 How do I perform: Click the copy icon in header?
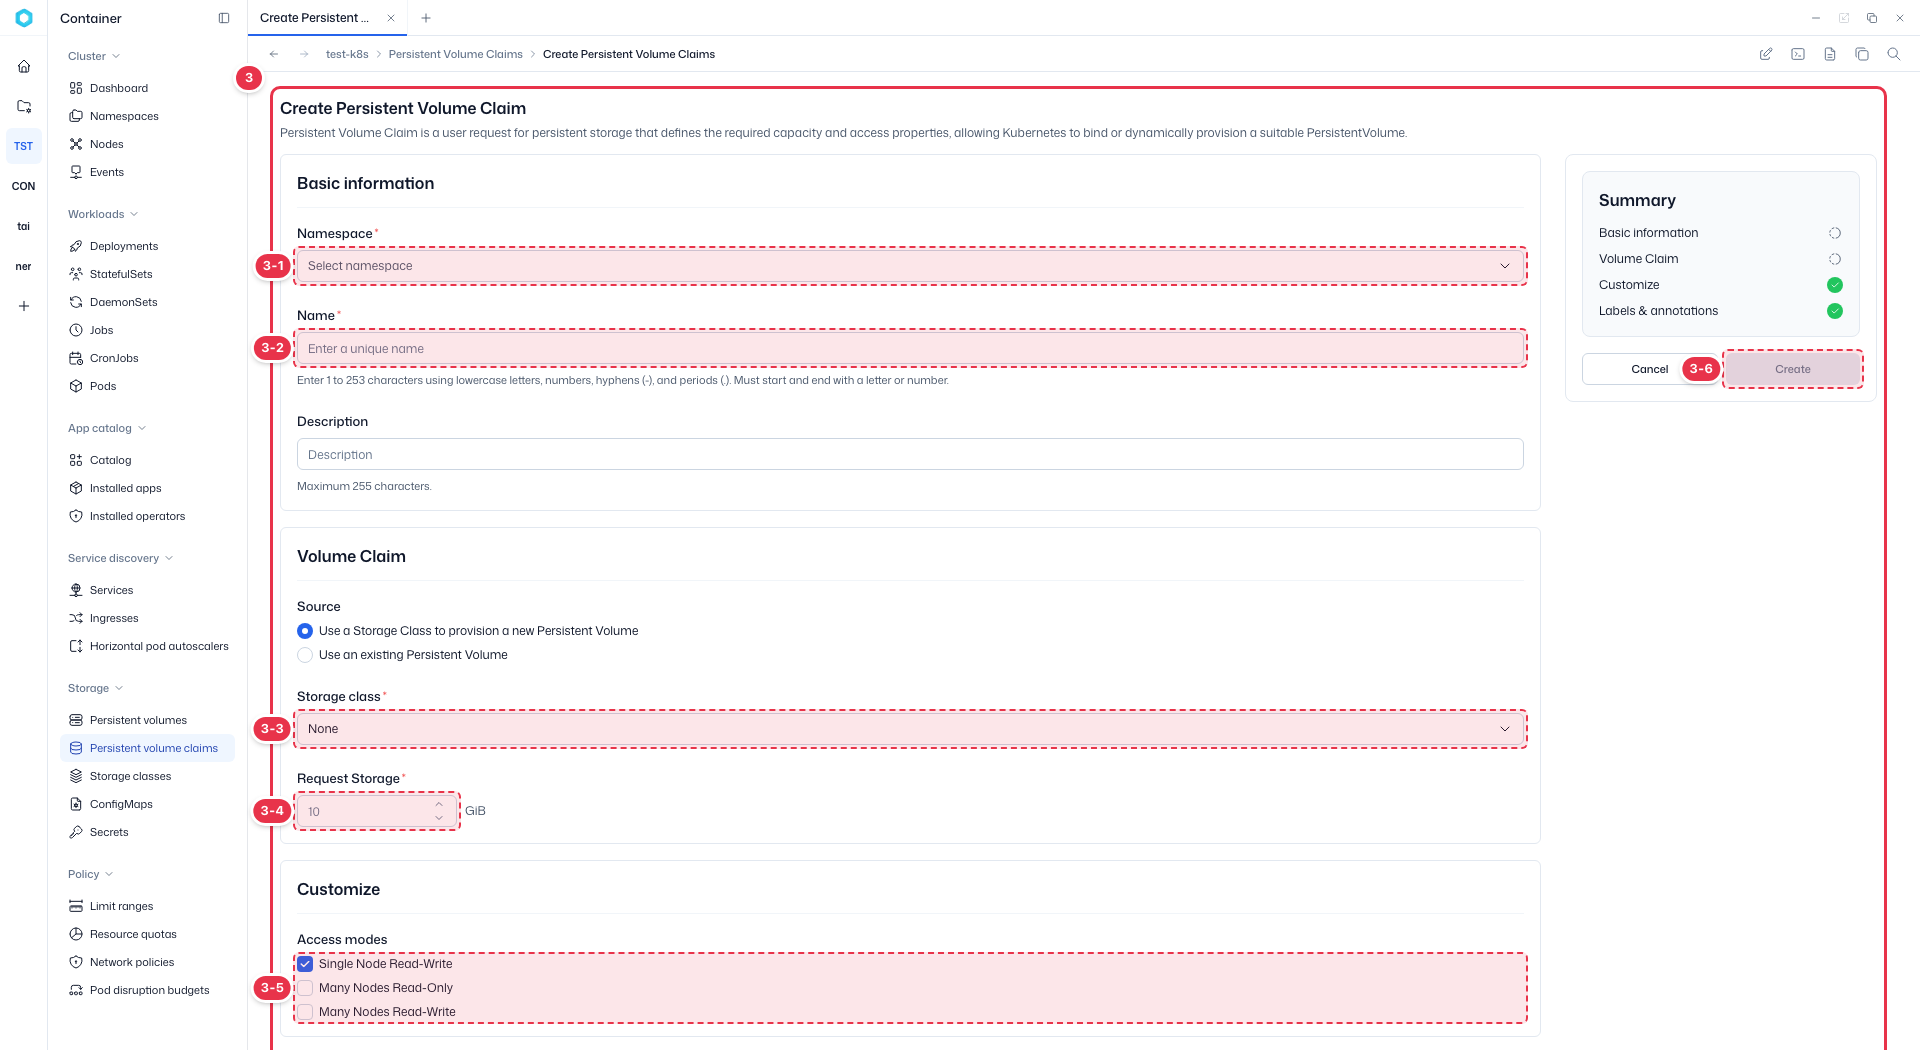1862,54
